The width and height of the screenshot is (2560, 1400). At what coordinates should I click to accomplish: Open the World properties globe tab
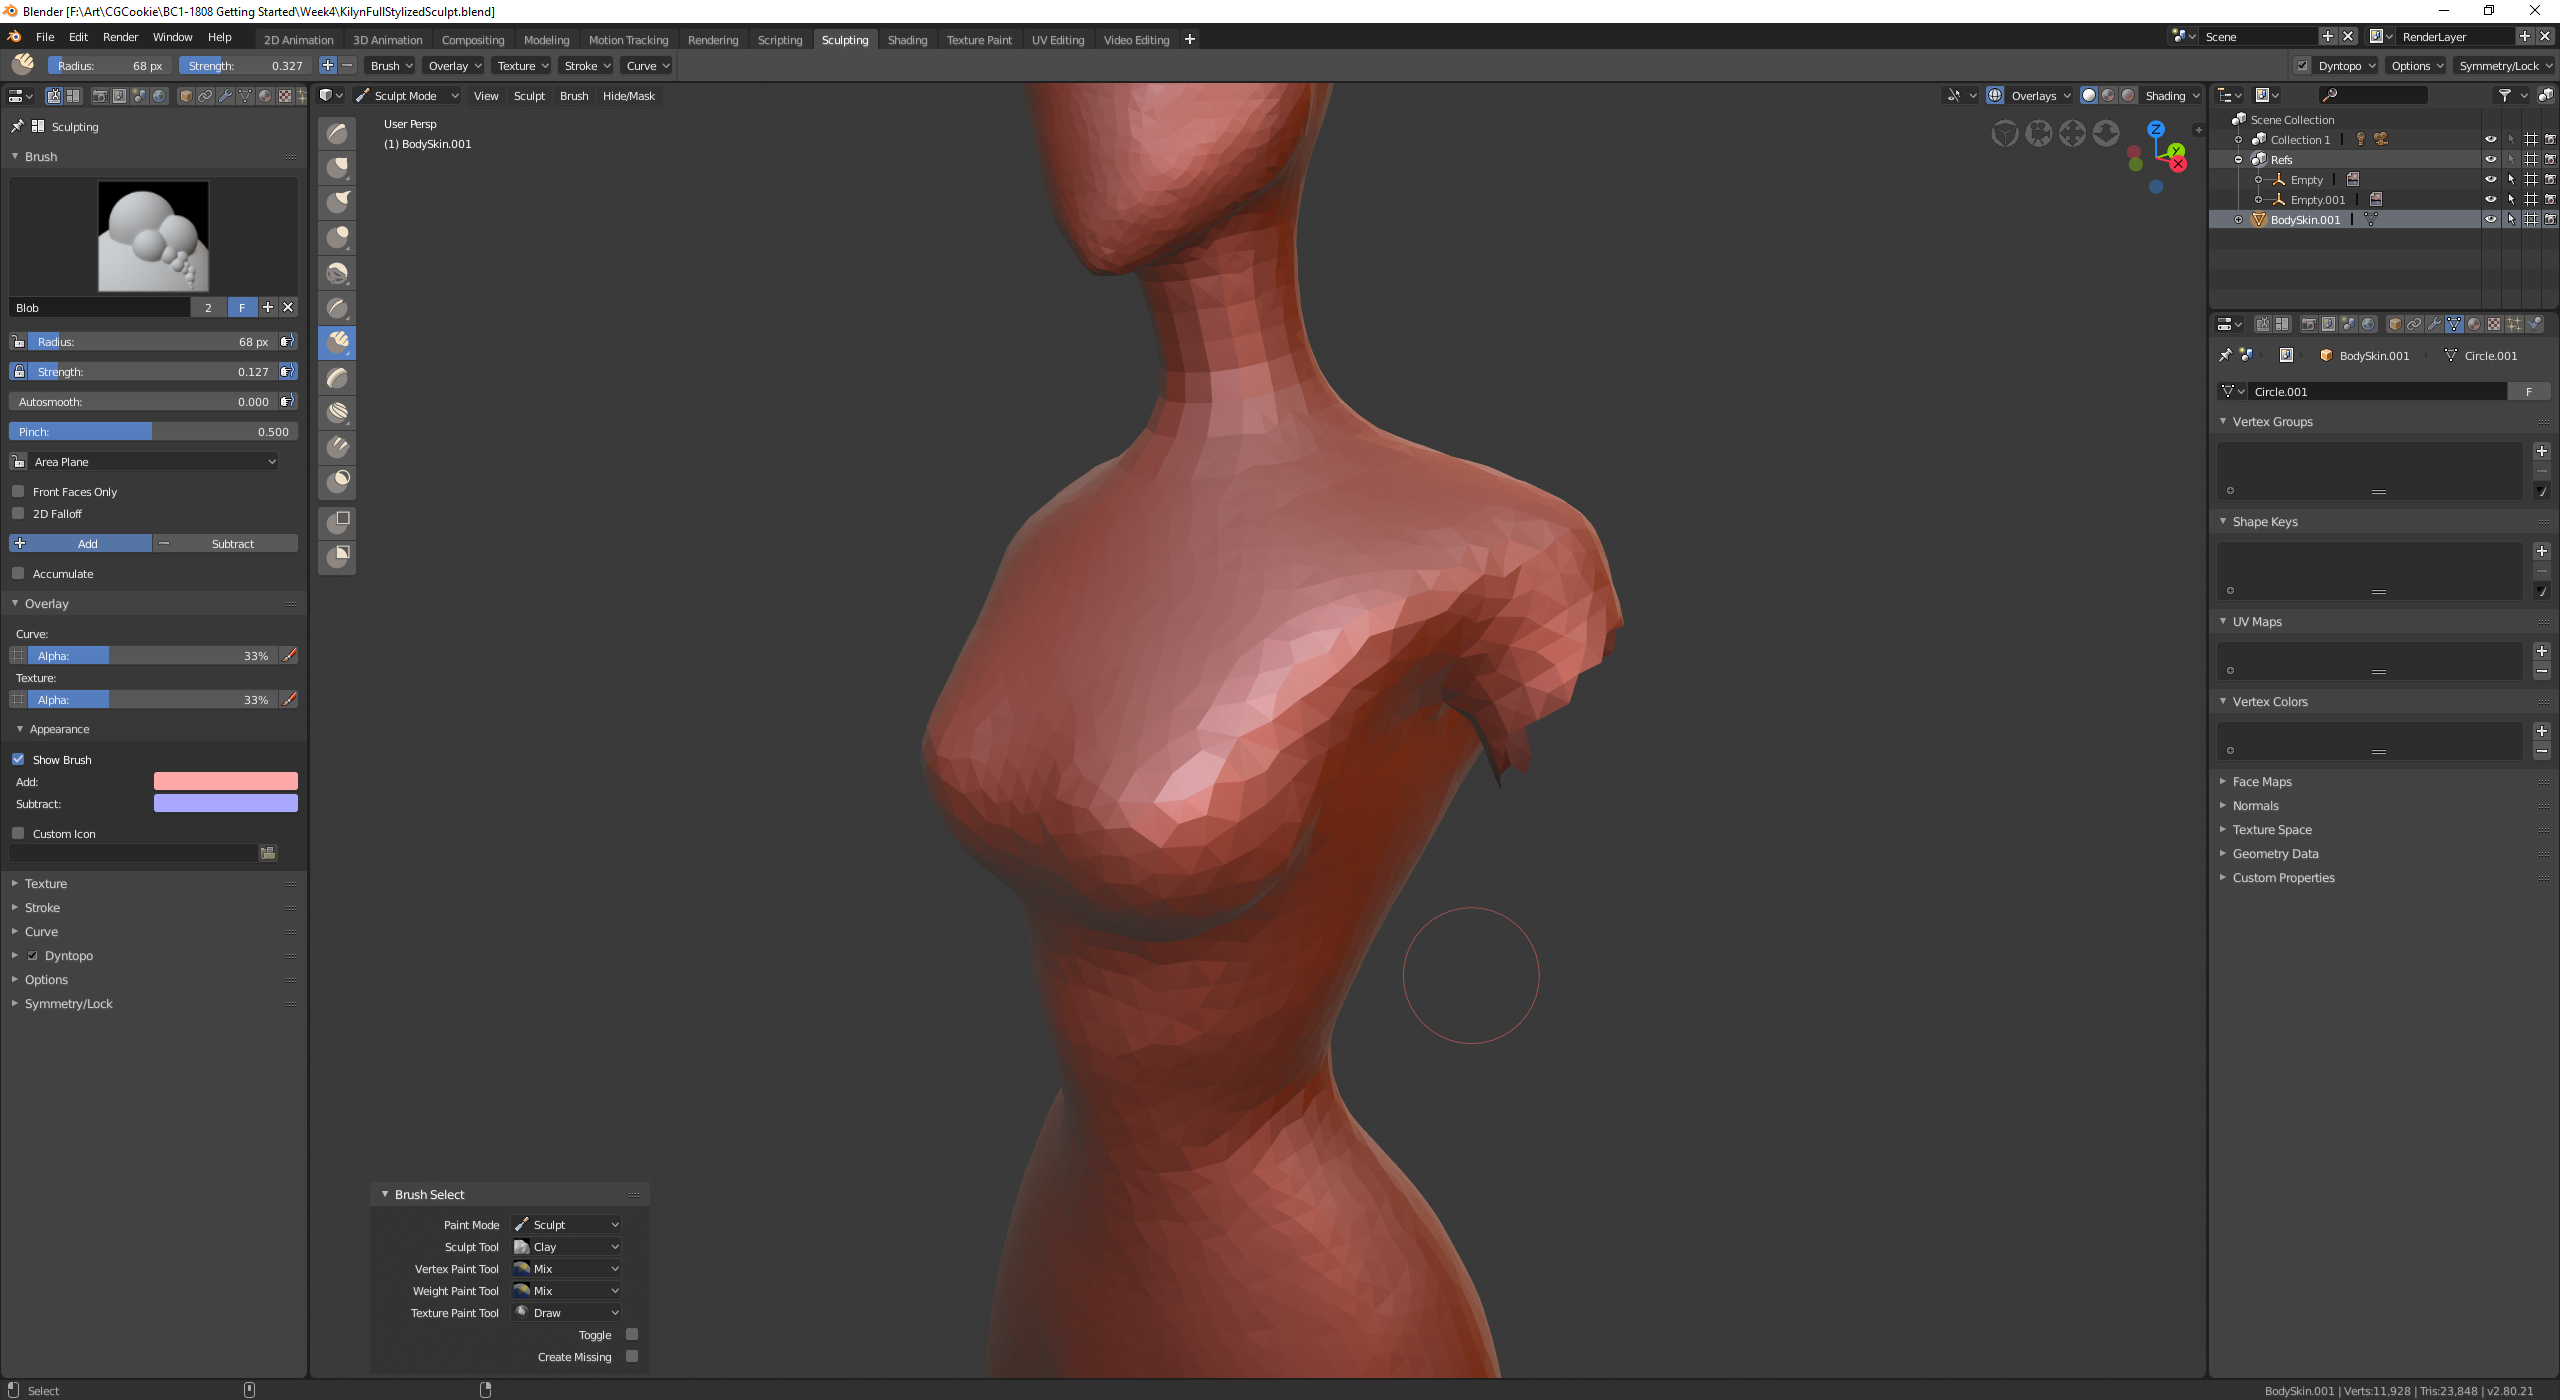tap(2368, 324)
